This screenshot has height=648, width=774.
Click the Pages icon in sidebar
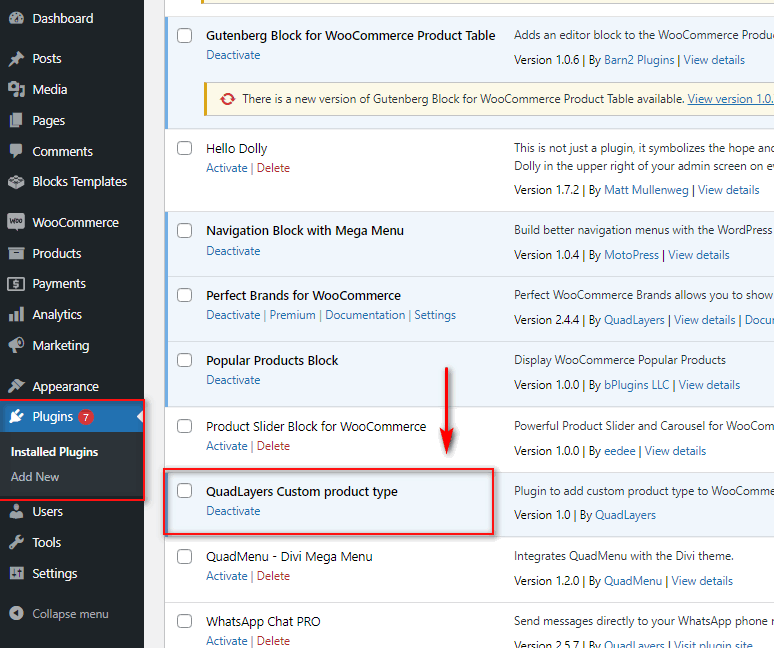pos(16,120)
